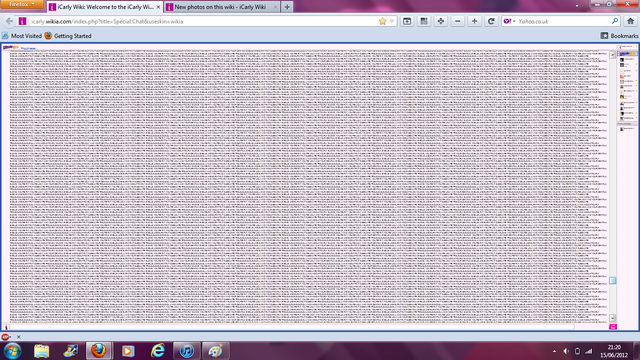
Task: Show hidden system tray icons
Action: [554, 351]
